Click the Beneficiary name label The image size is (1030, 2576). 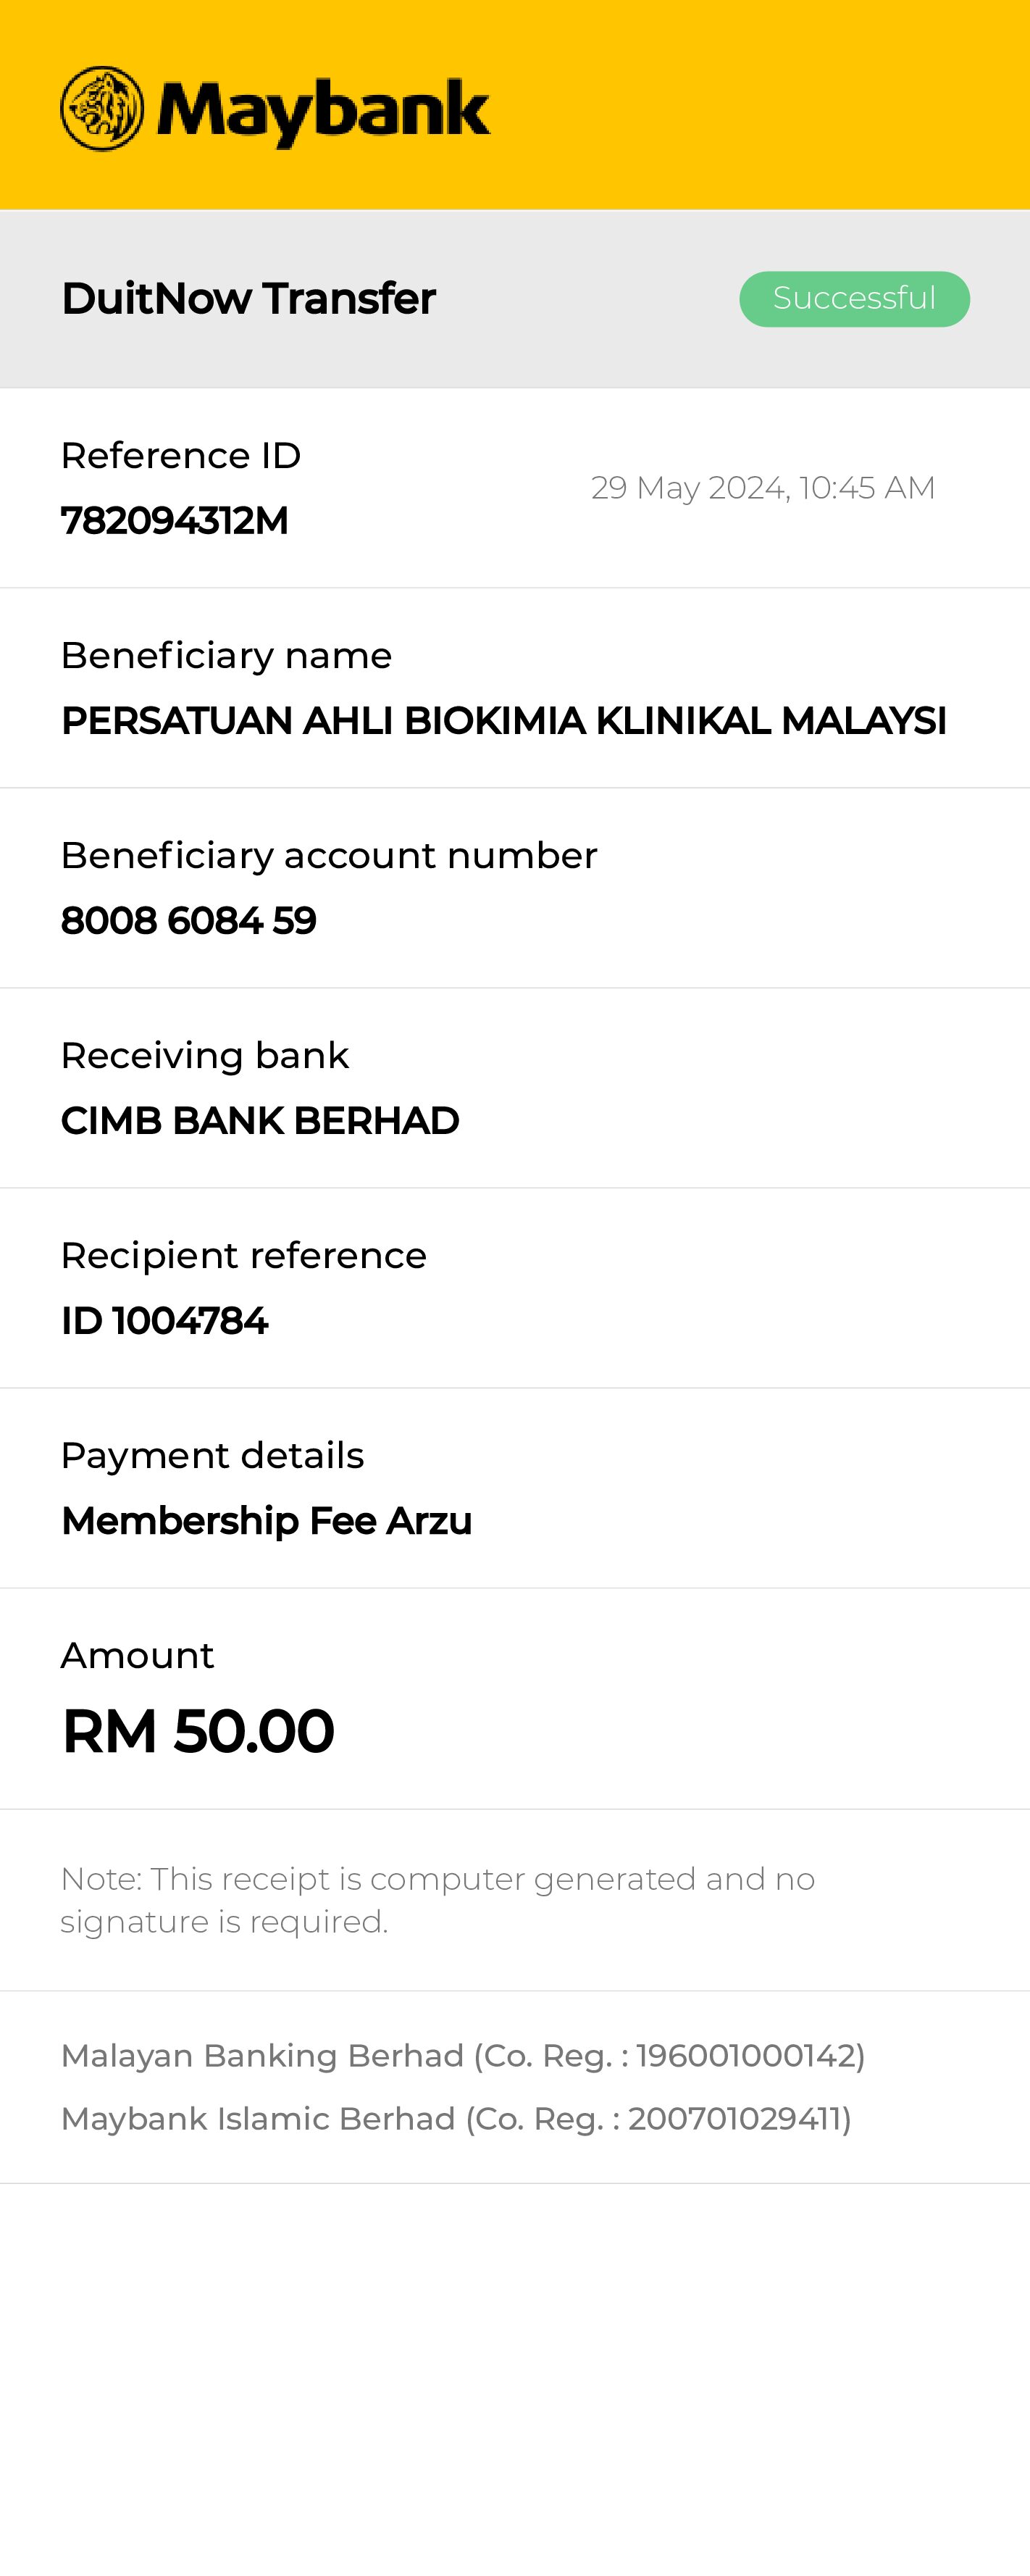coord(226,656)
